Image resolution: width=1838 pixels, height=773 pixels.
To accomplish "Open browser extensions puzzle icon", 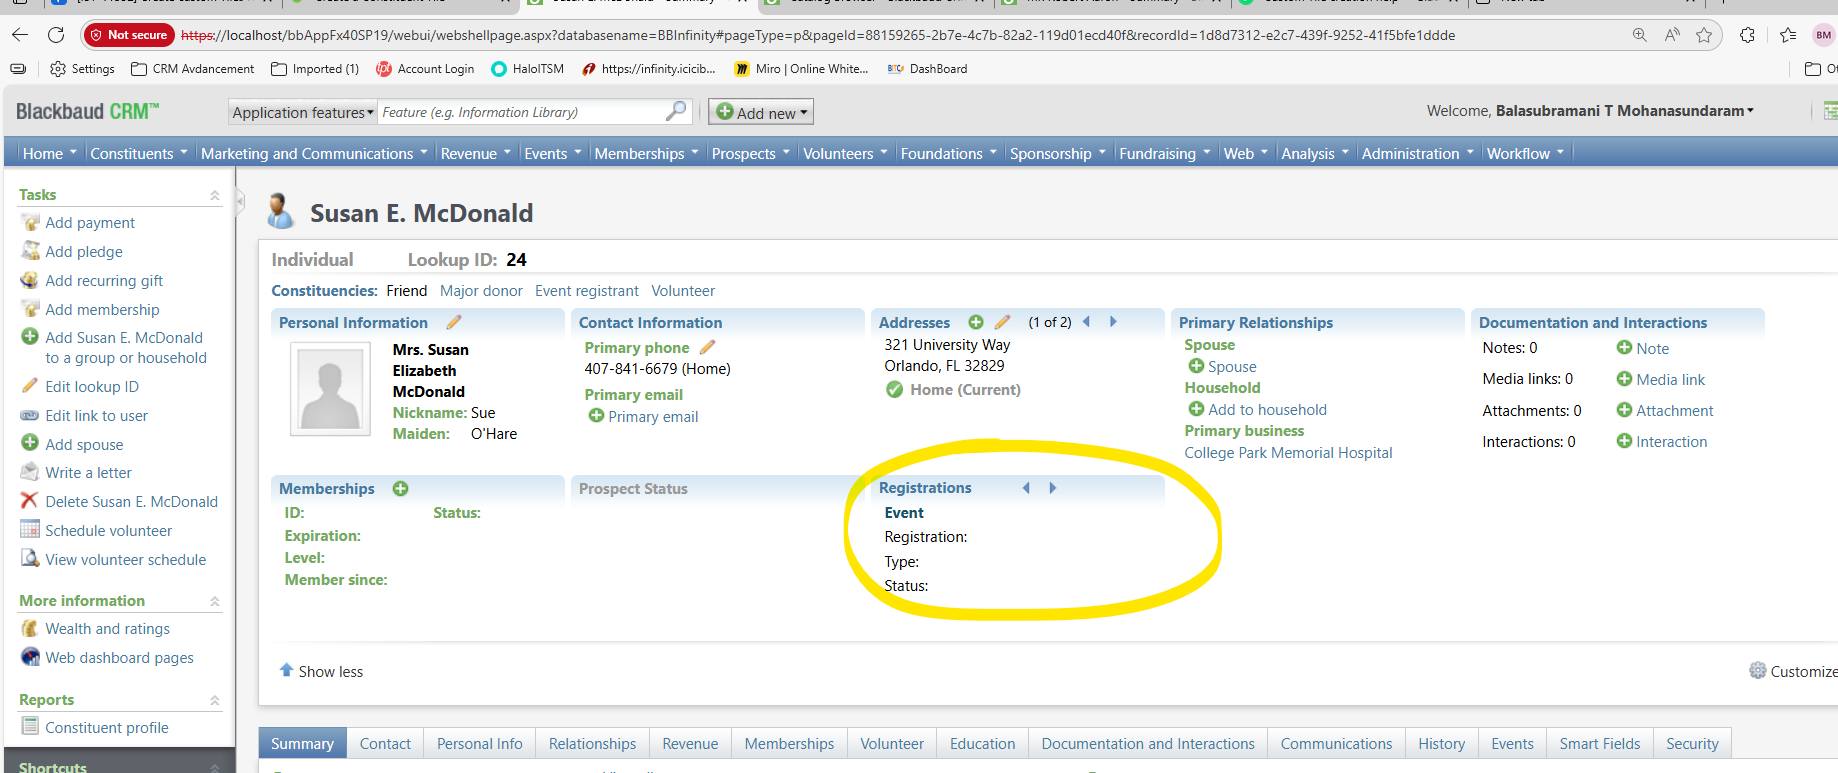I will point(1747,35).
